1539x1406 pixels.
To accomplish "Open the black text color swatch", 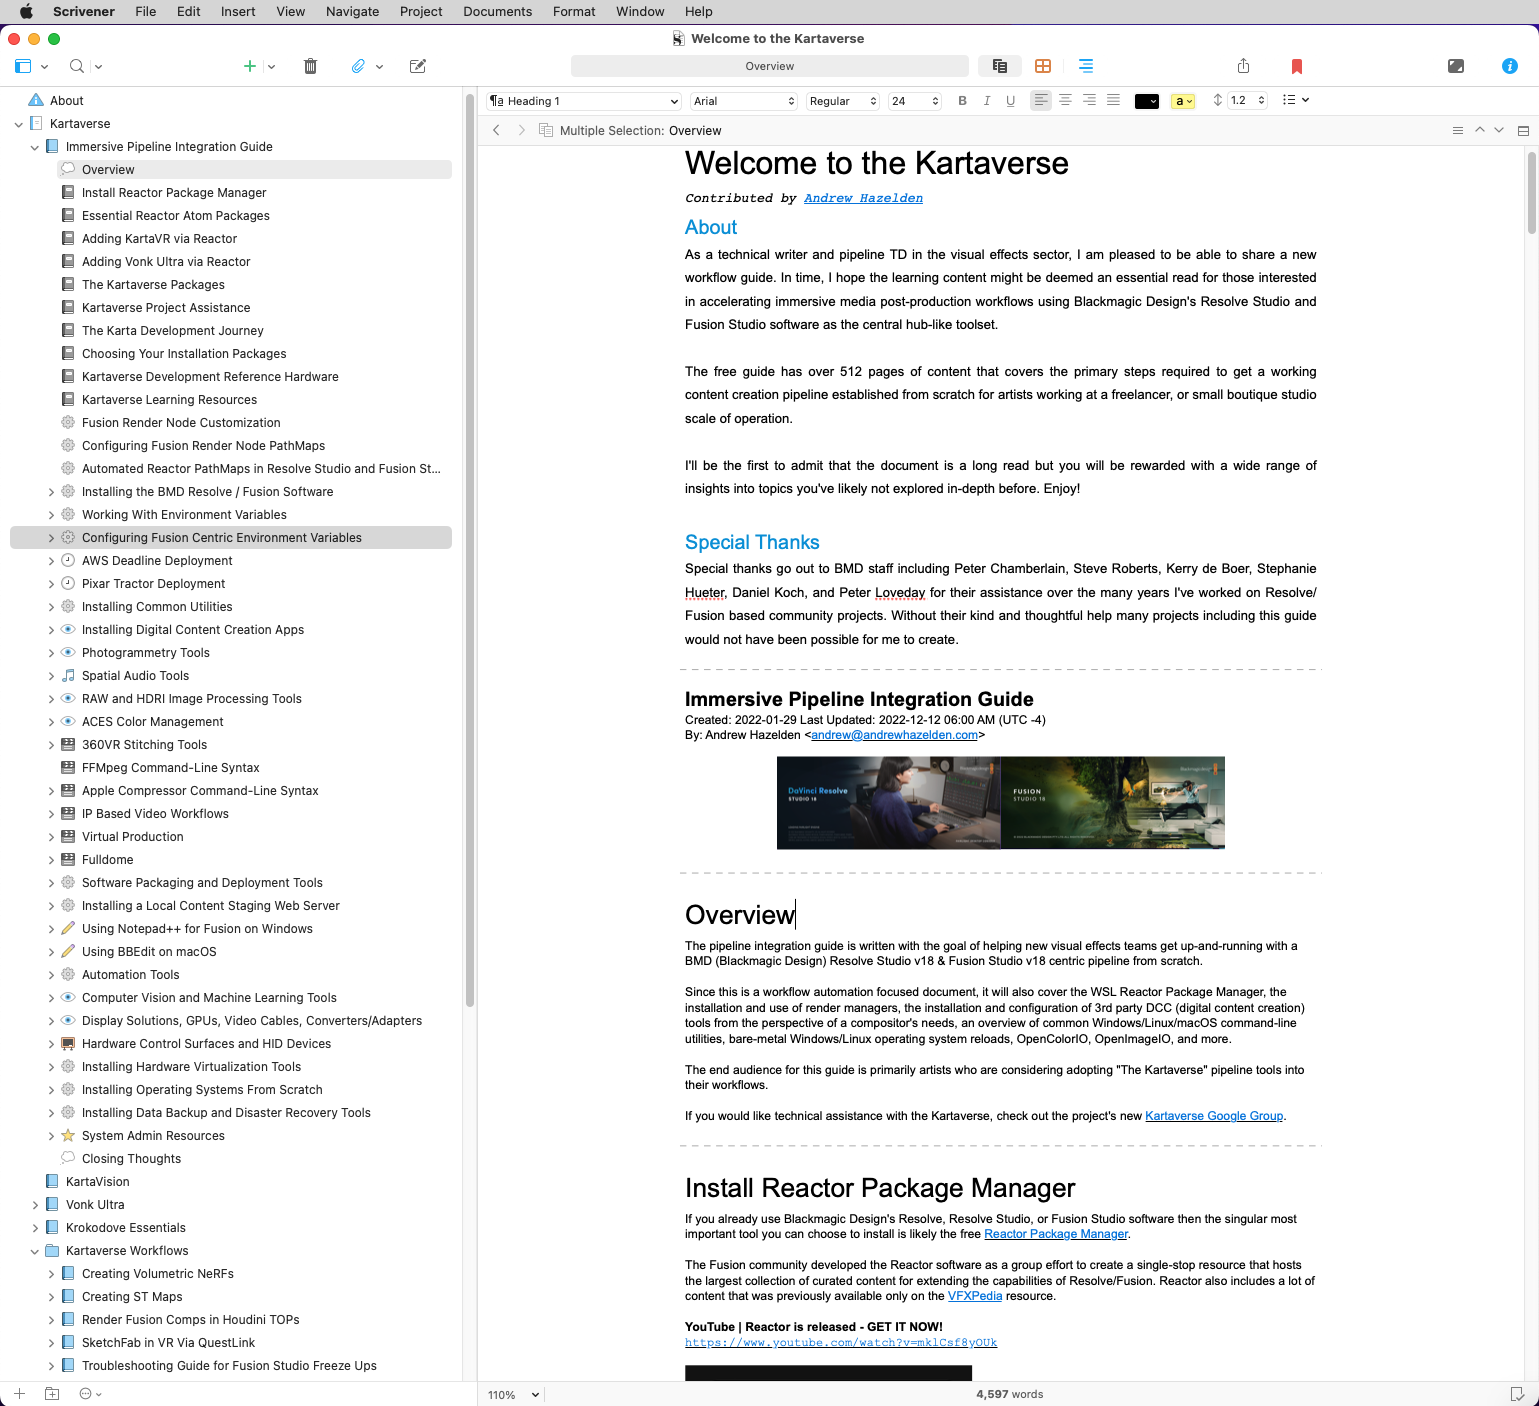I will [1147, 101].
